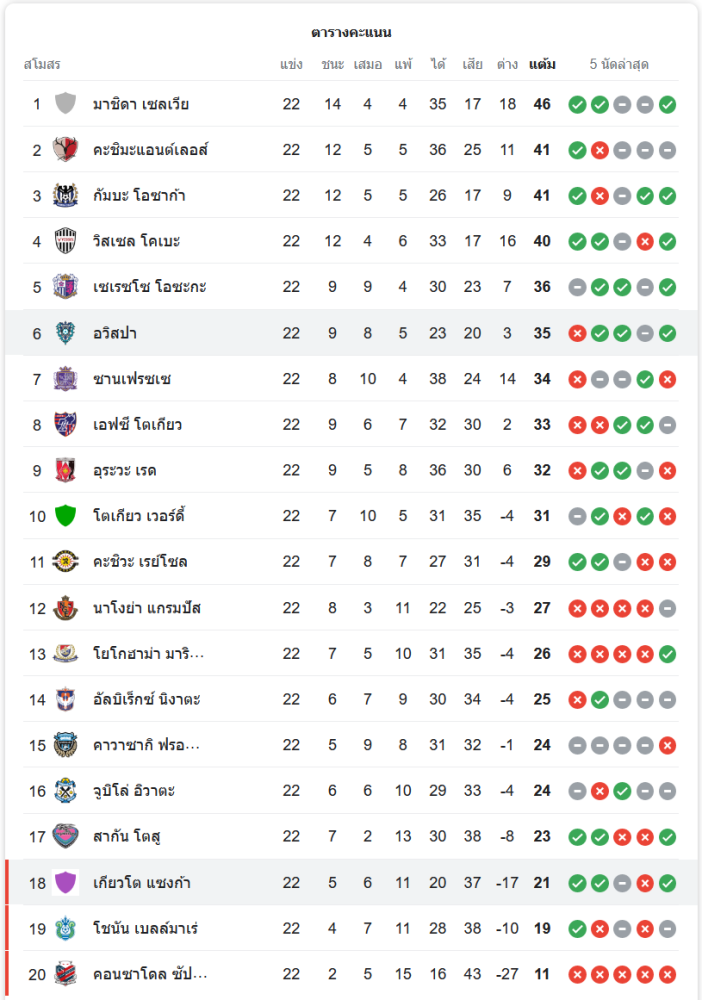Click Kashima Antlers' red loss result icon

(600, 150)
